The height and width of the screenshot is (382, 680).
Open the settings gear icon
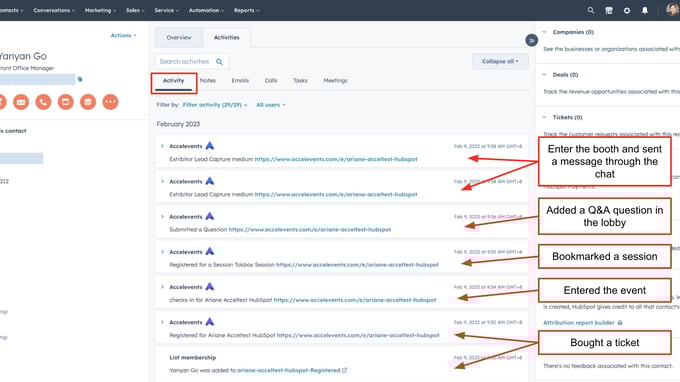(627, 10)
